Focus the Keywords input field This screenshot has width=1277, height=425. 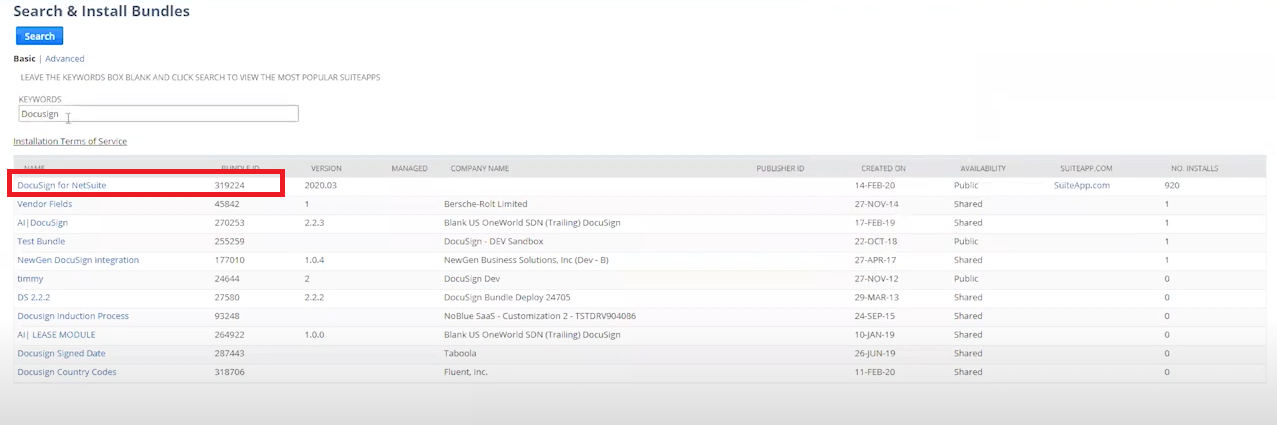[x=158, y=114]
